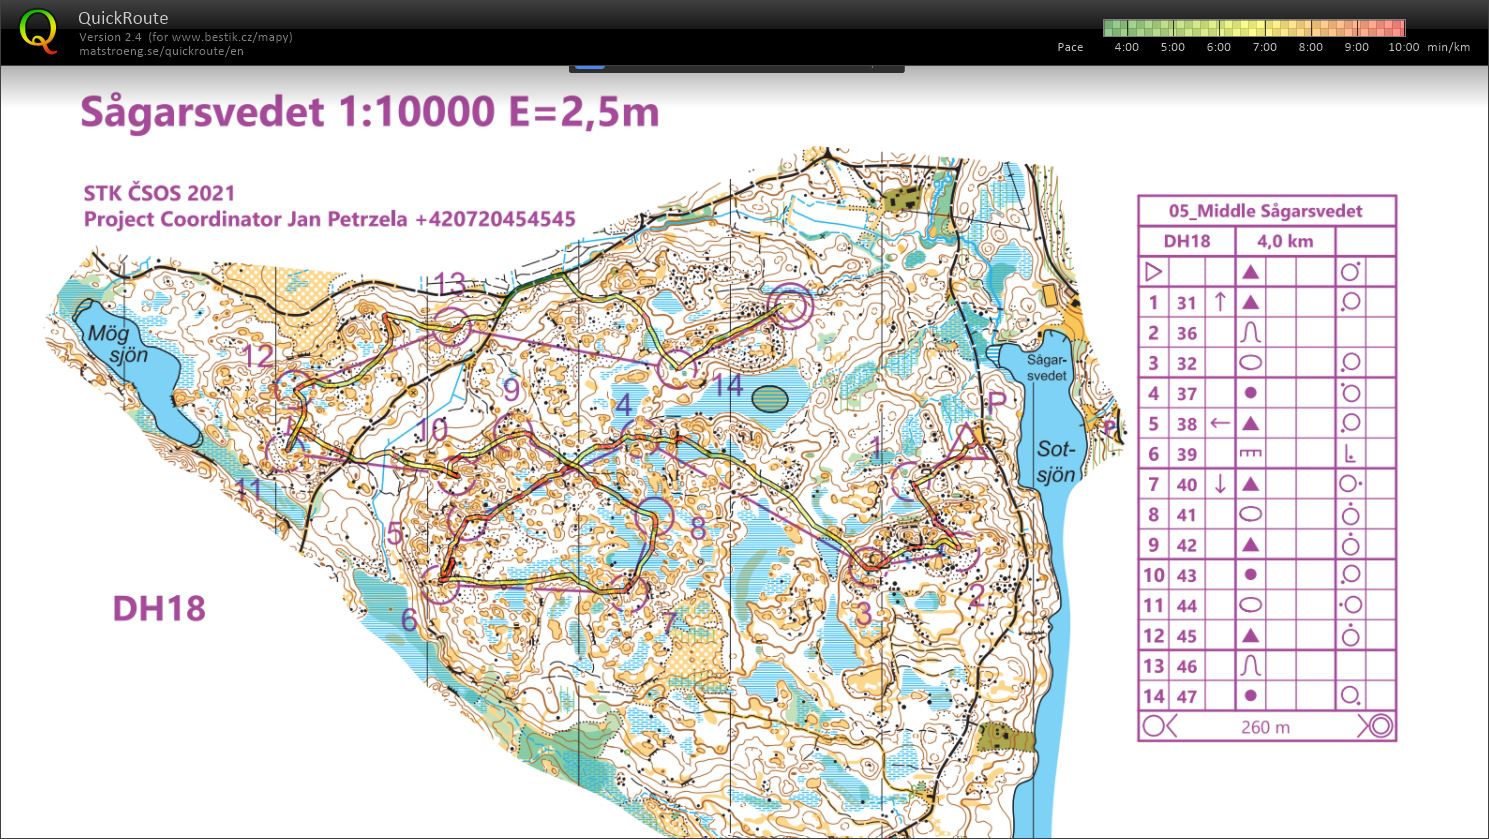Click the 05_Middle Sågarsvedet header cell
This screenshot has height=839, width=1489.
tap(1266, 211)
